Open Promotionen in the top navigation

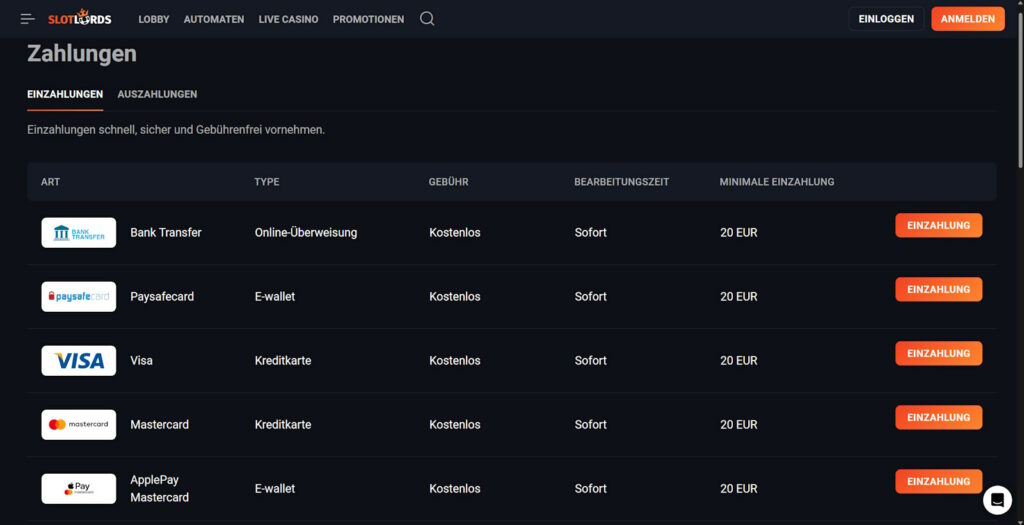point(368,19)
